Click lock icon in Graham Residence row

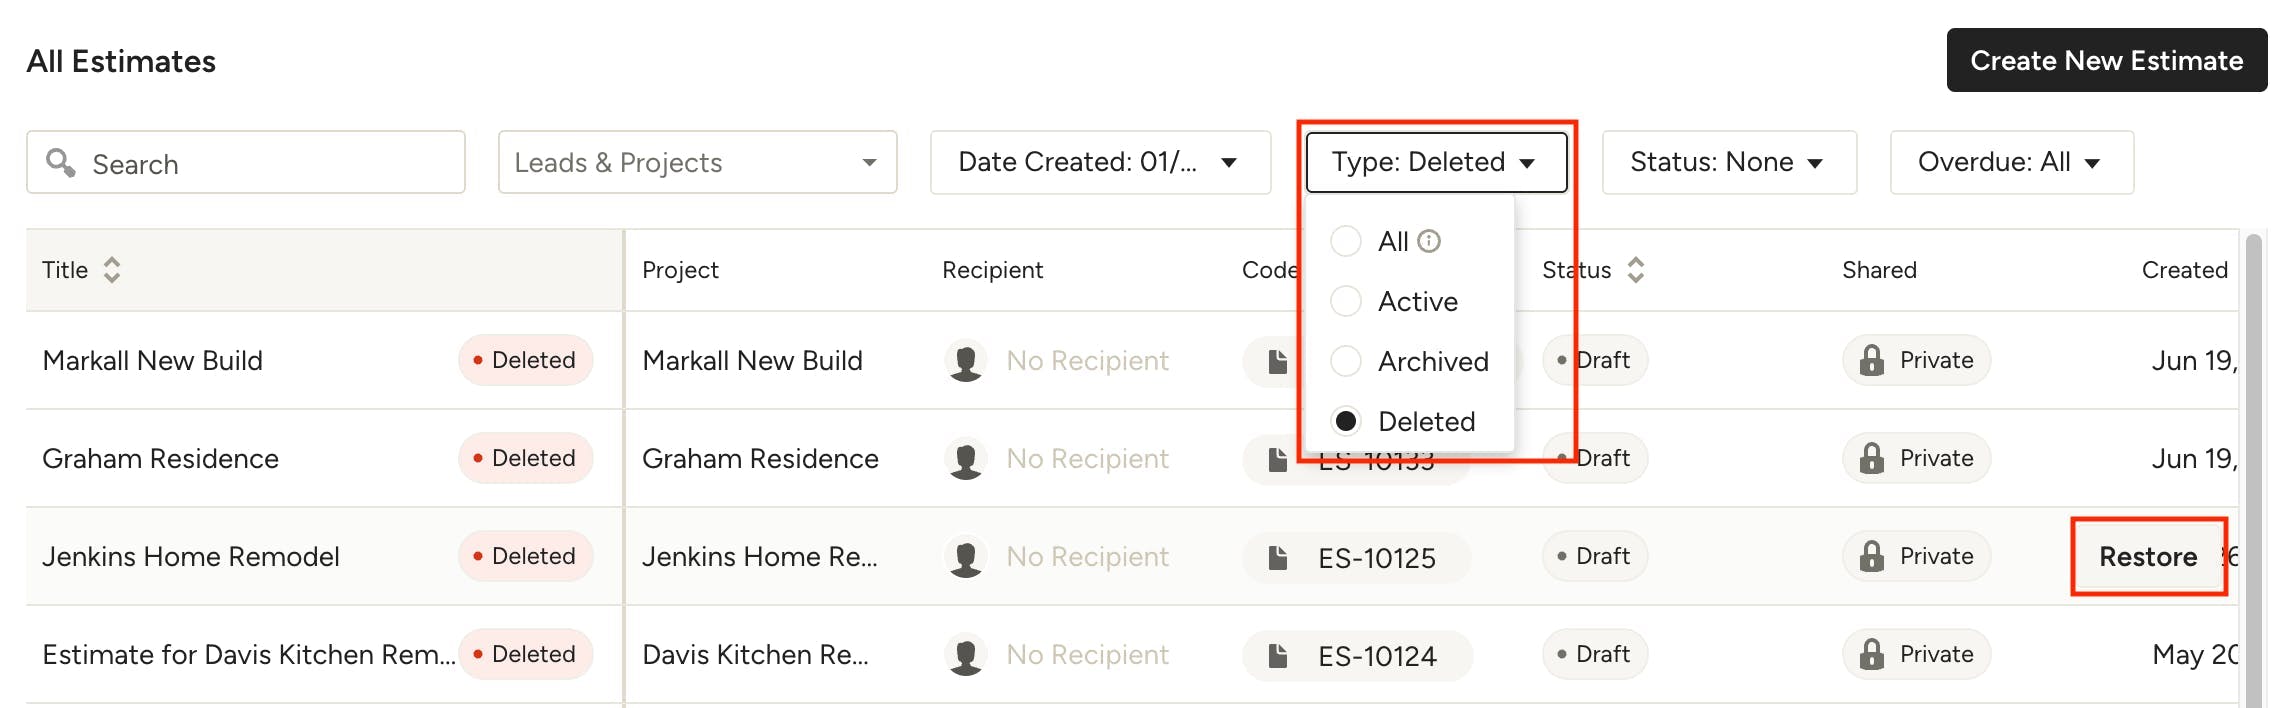1872,458
